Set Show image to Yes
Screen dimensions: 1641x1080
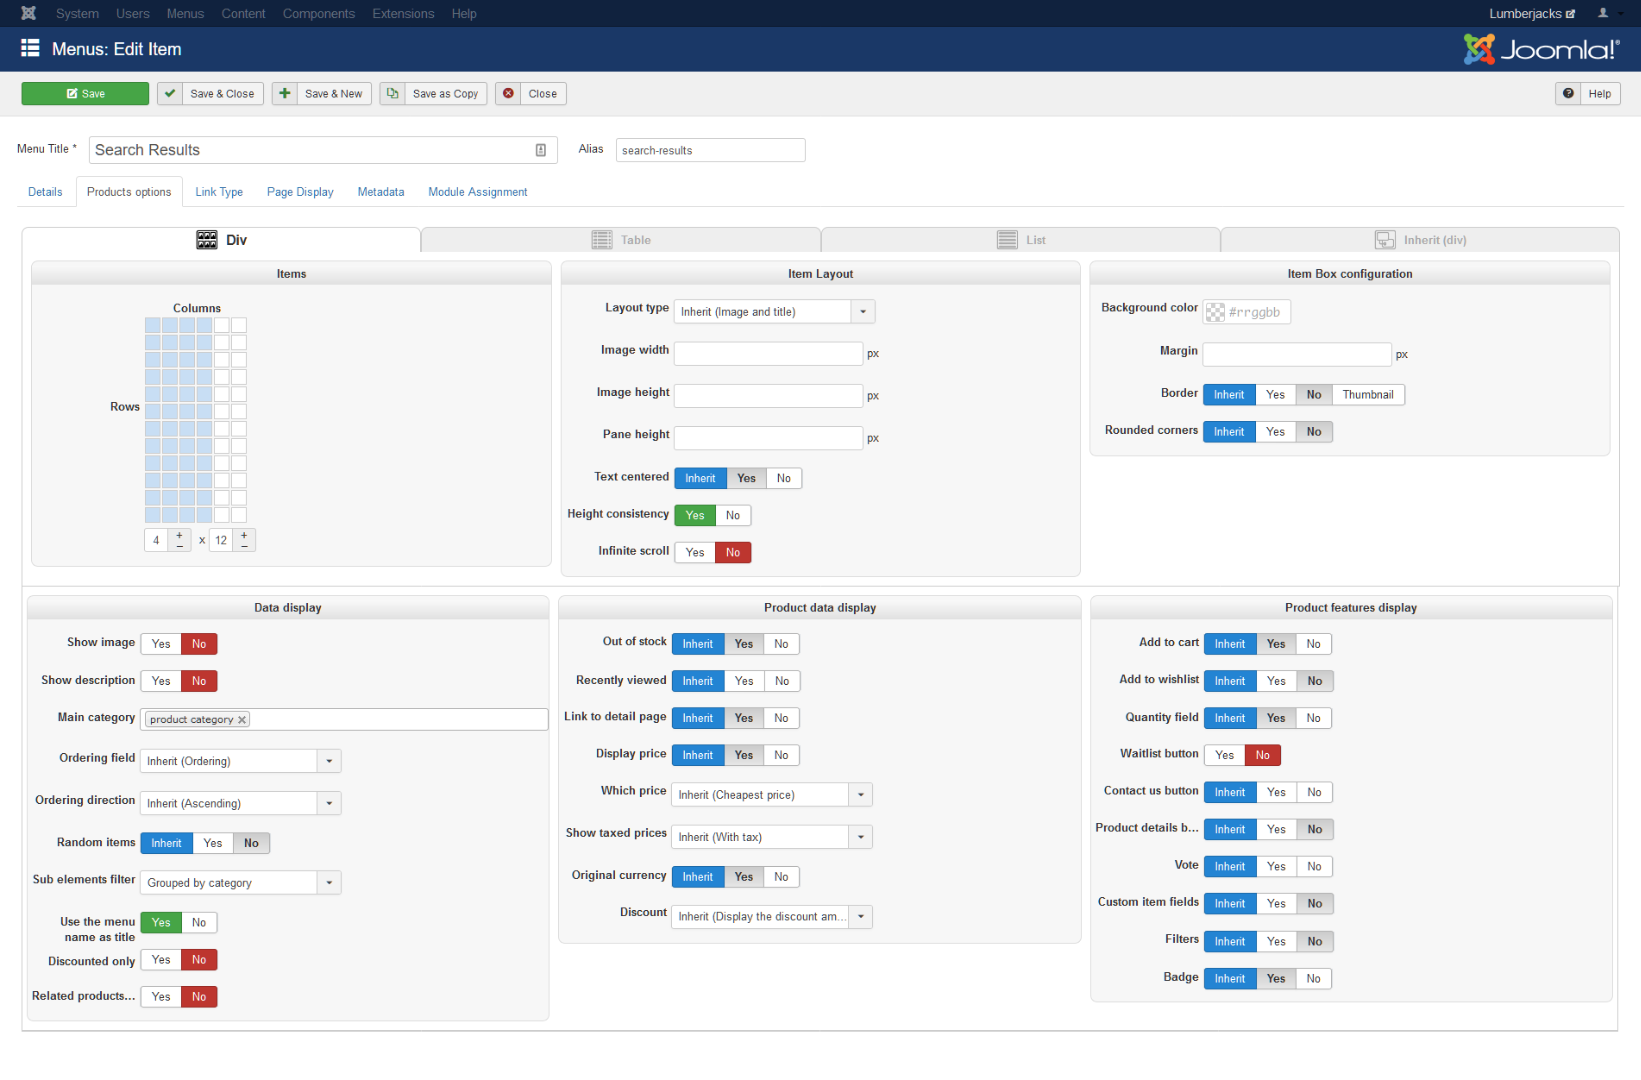coord(161,644)
